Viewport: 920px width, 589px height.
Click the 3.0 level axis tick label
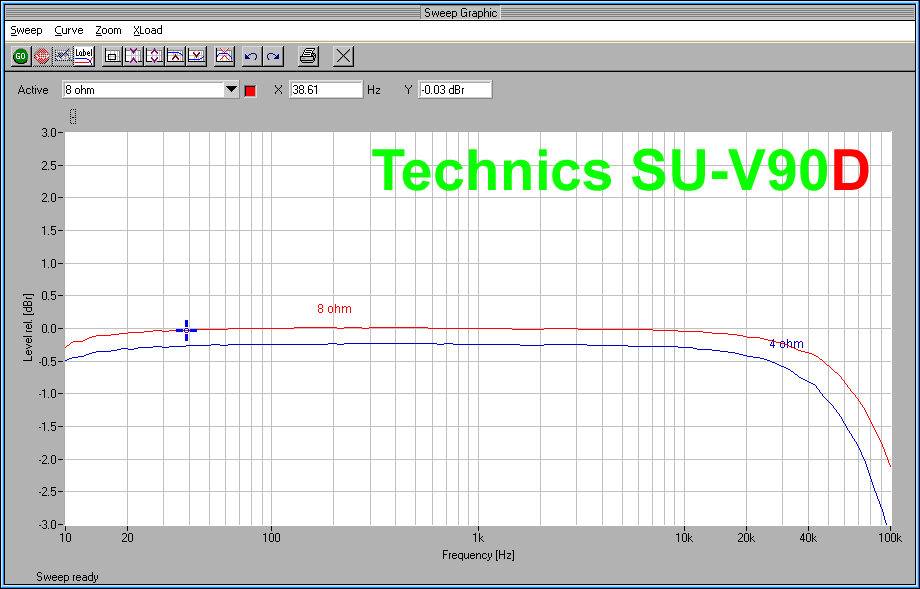50,133
